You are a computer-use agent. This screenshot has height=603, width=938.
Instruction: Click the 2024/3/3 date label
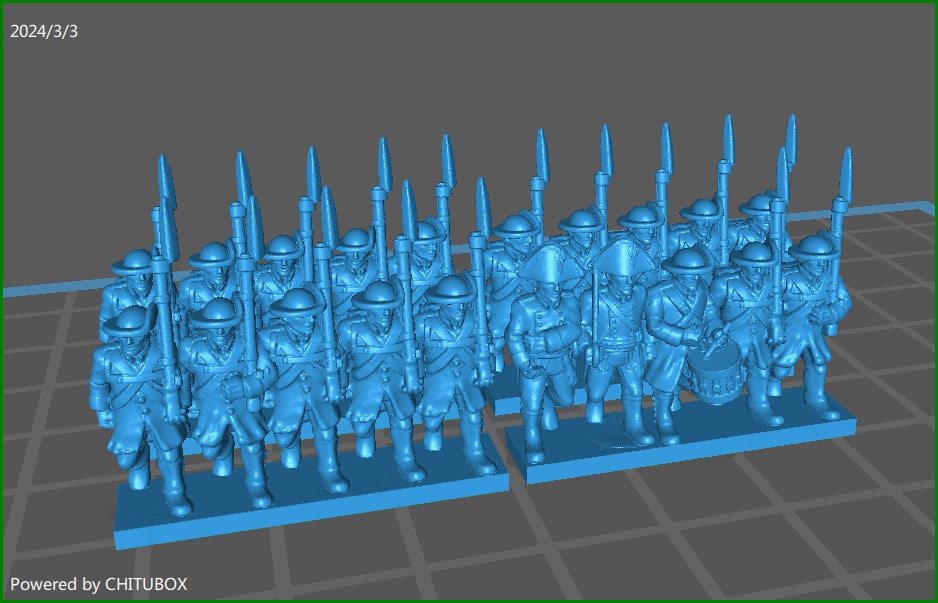44,31
